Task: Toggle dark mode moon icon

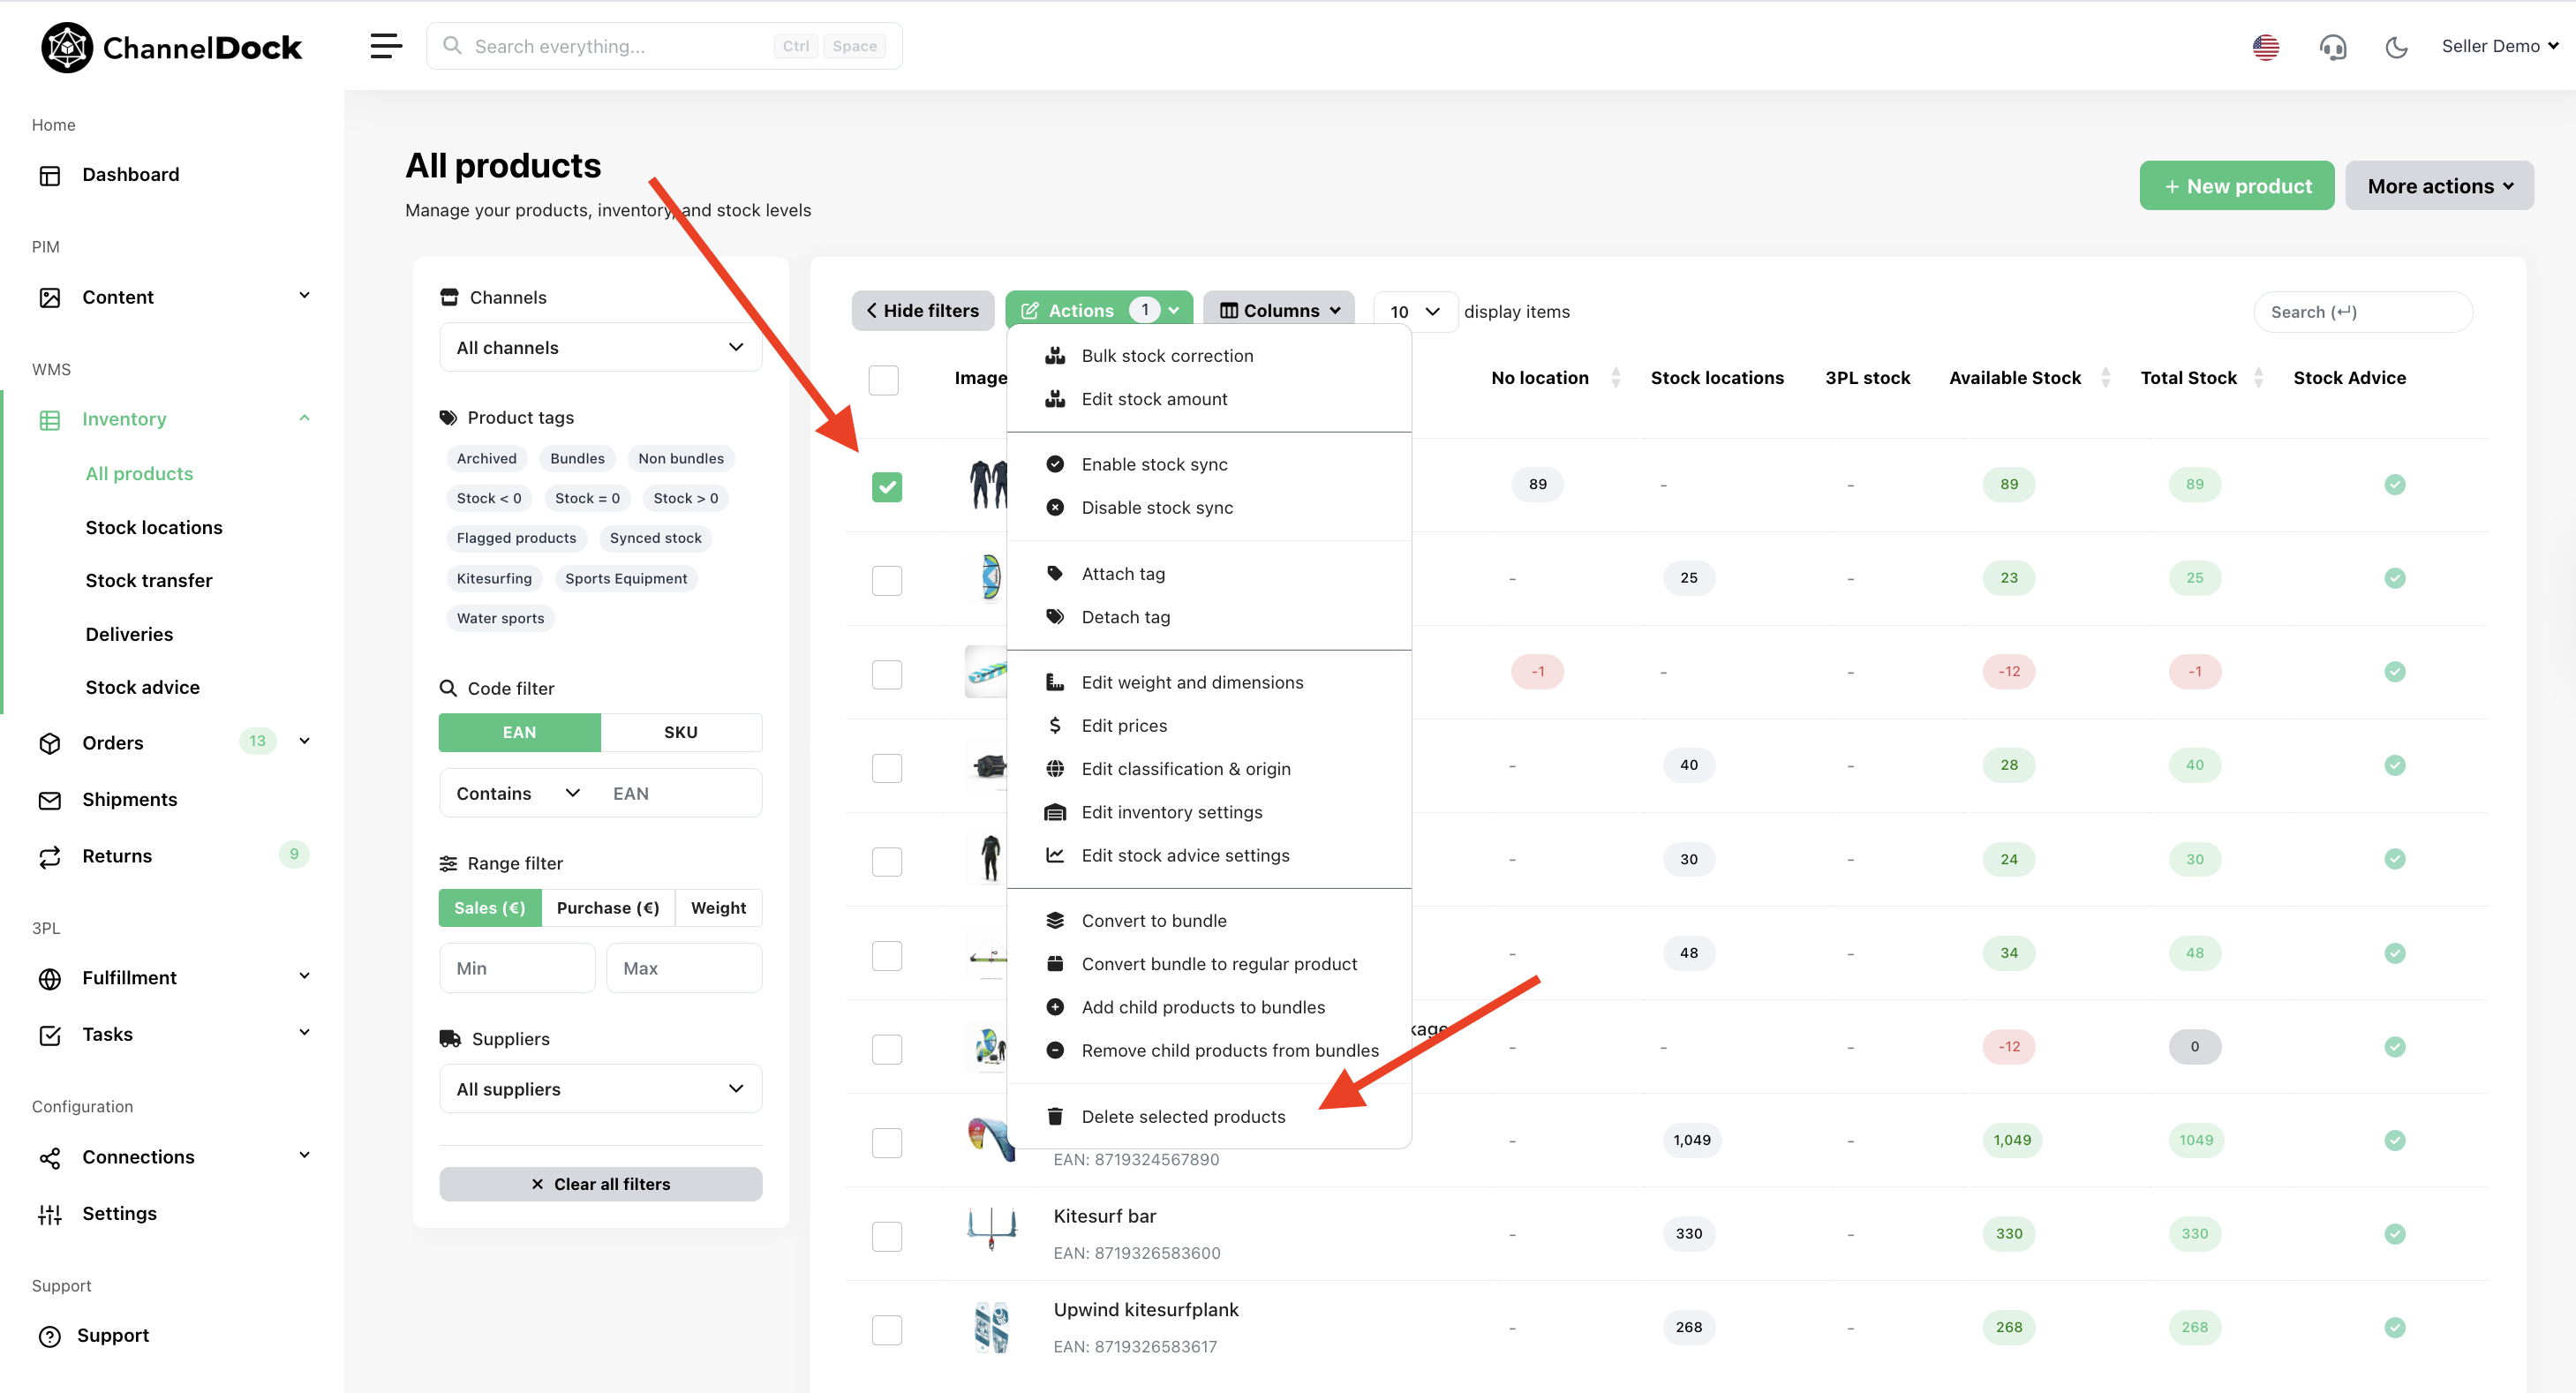Action: pyautogui.click(x=2396, y=47)
